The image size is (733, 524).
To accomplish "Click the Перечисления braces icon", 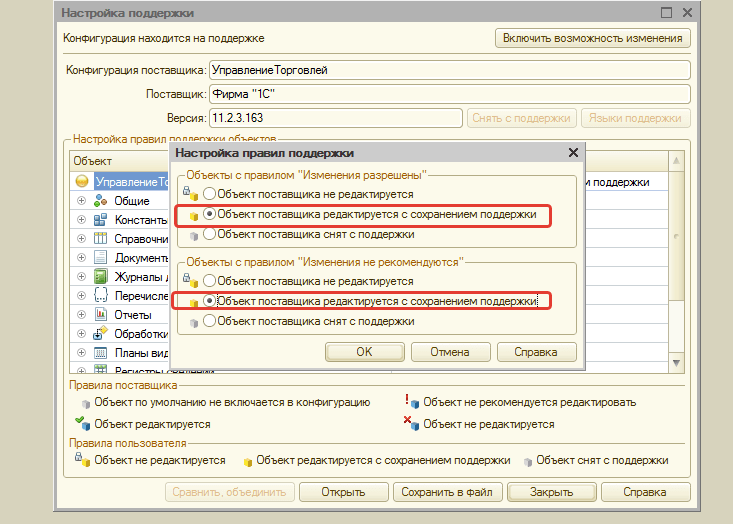I will 100,296.
